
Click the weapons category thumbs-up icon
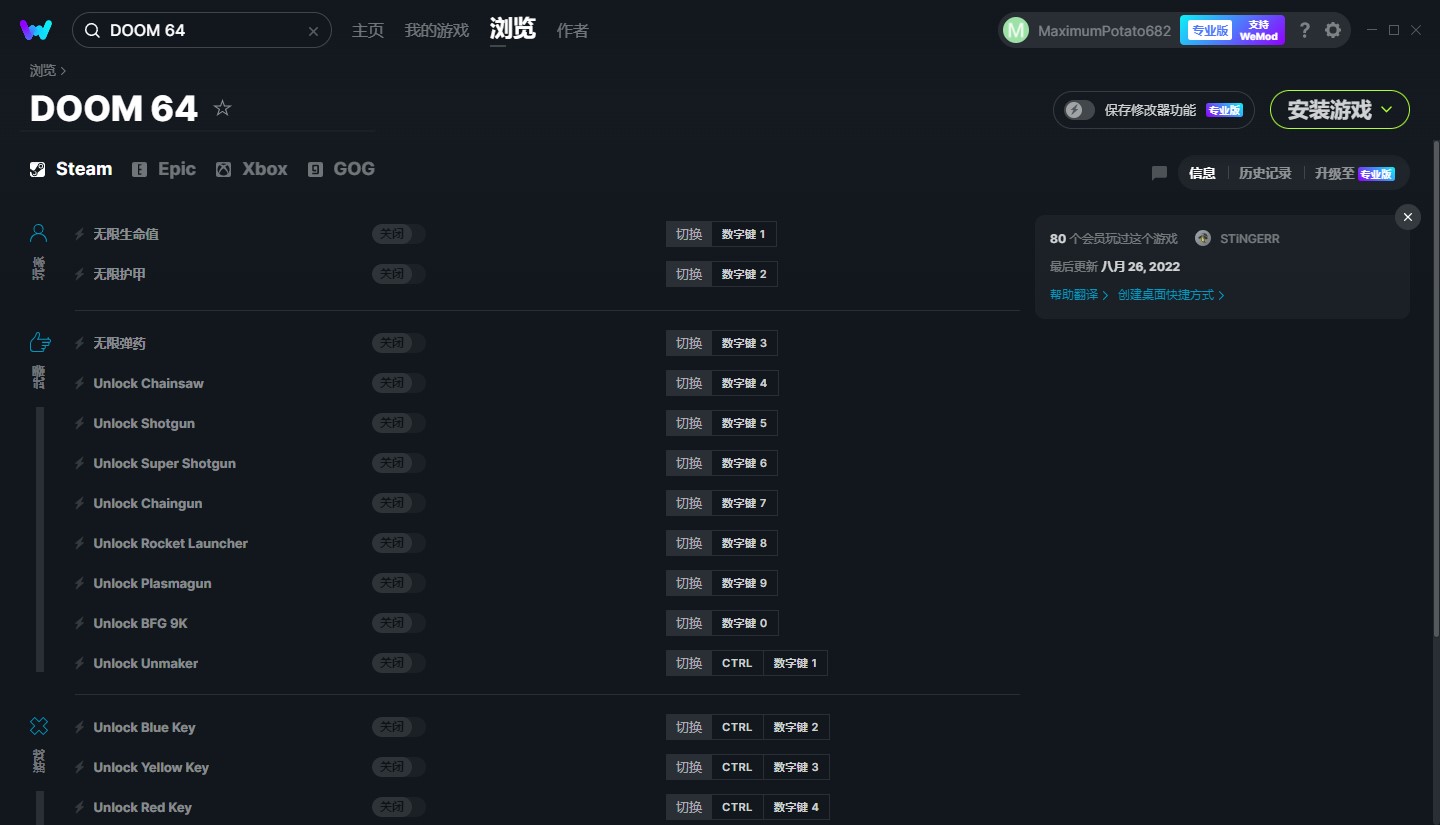[x=39, y=343]
